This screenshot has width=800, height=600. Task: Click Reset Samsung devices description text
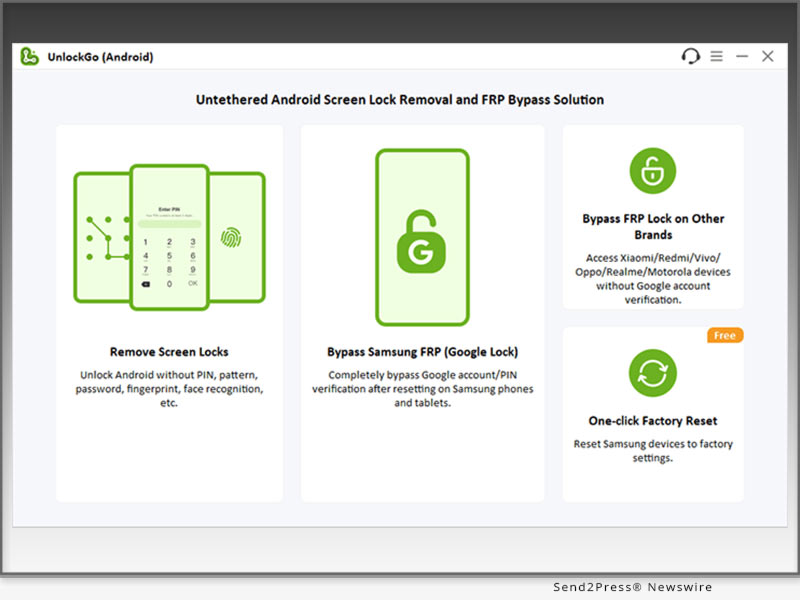click(653, 451)
